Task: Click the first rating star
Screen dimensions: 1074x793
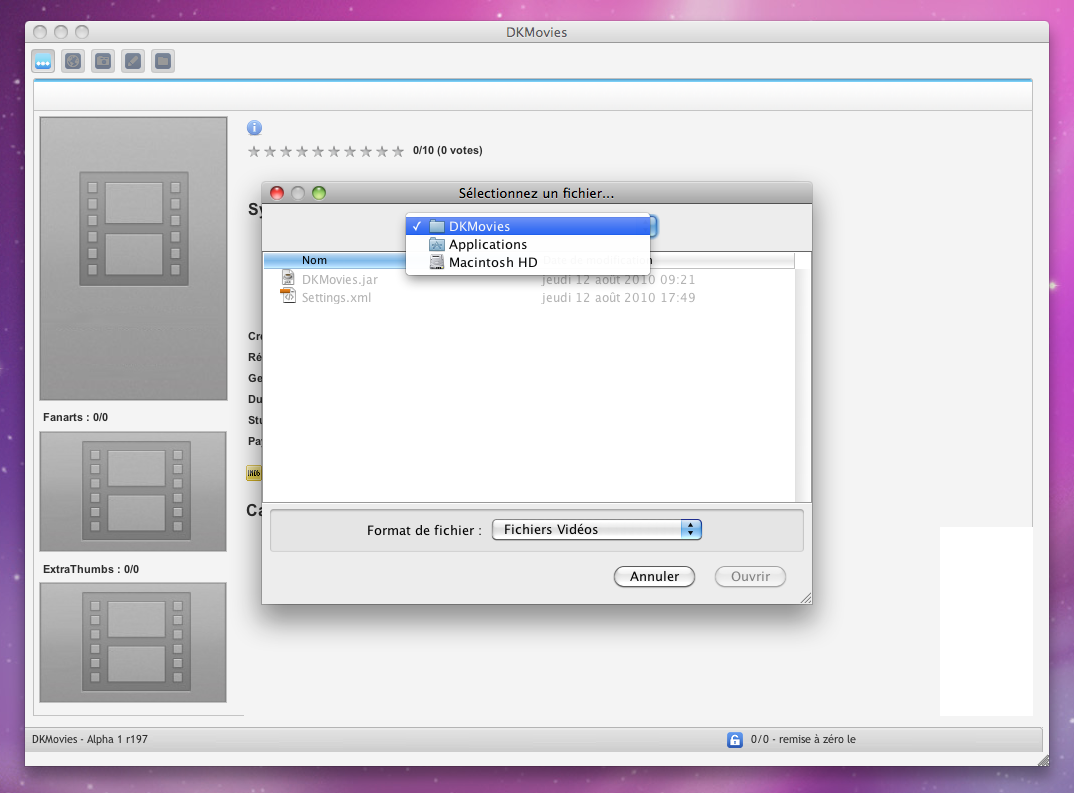Action: (x=254, y=151)
